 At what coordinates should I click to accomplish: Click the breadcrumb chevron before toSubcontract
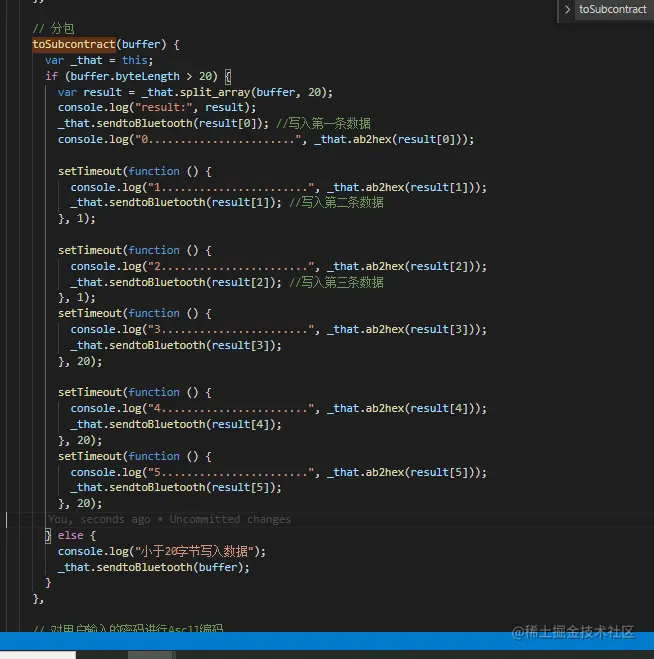[x=567, y=9]
